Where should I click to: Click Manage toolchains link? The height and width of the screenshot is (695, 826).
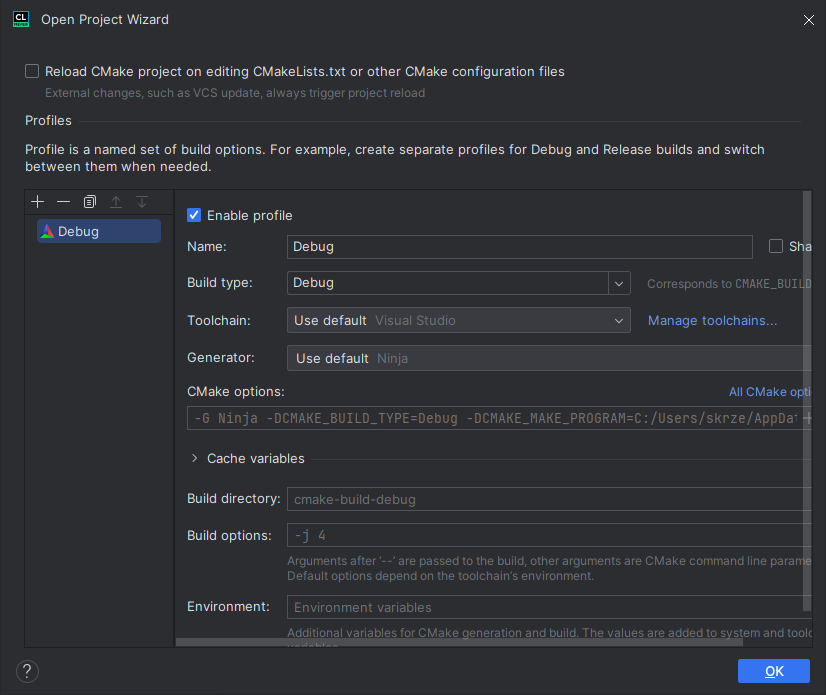coord(712,320)
